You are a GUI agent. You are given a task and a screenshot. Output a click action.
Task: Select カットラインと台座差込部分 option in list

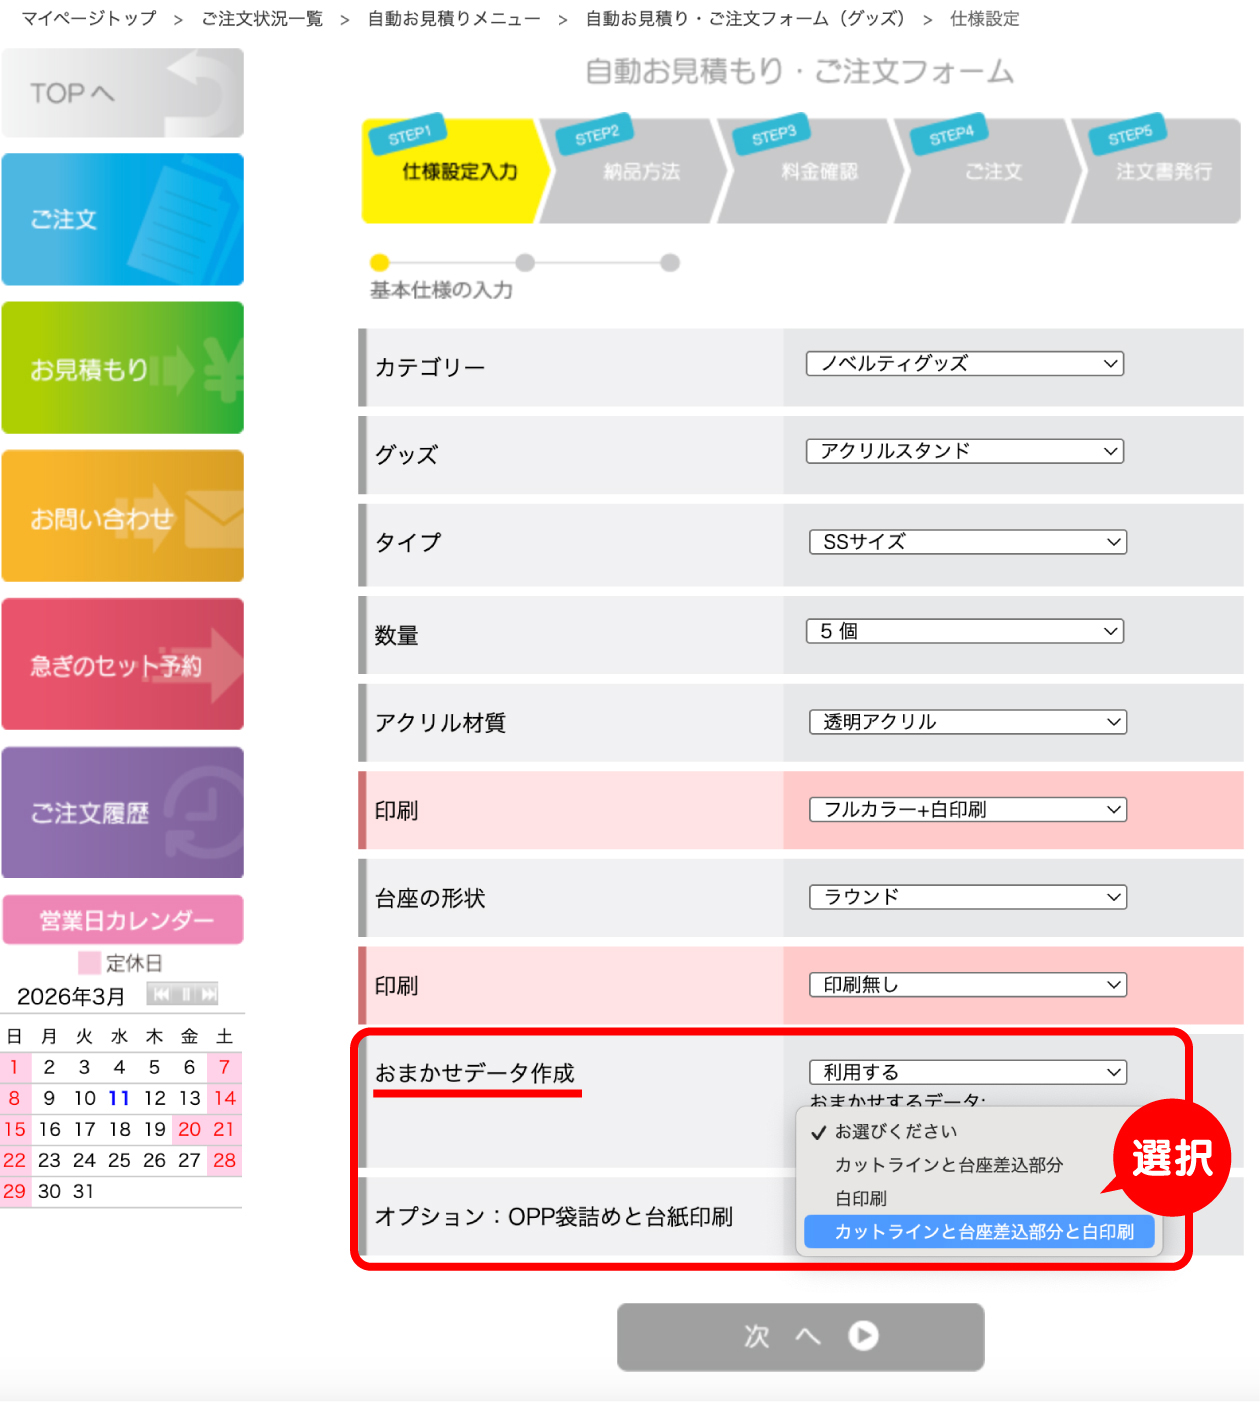tap(948, 1165)
